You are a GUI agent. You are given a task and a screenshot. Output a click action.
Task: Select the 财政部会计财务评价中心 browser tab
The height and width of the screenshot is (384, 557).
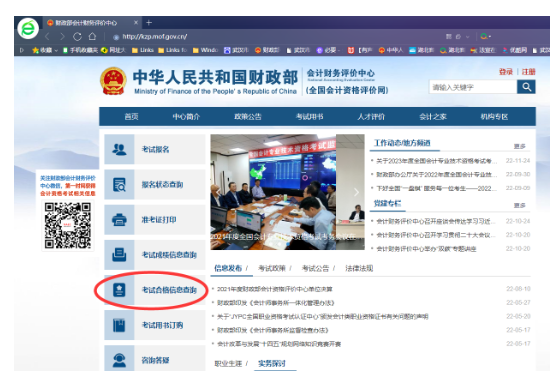coord(87,23)
